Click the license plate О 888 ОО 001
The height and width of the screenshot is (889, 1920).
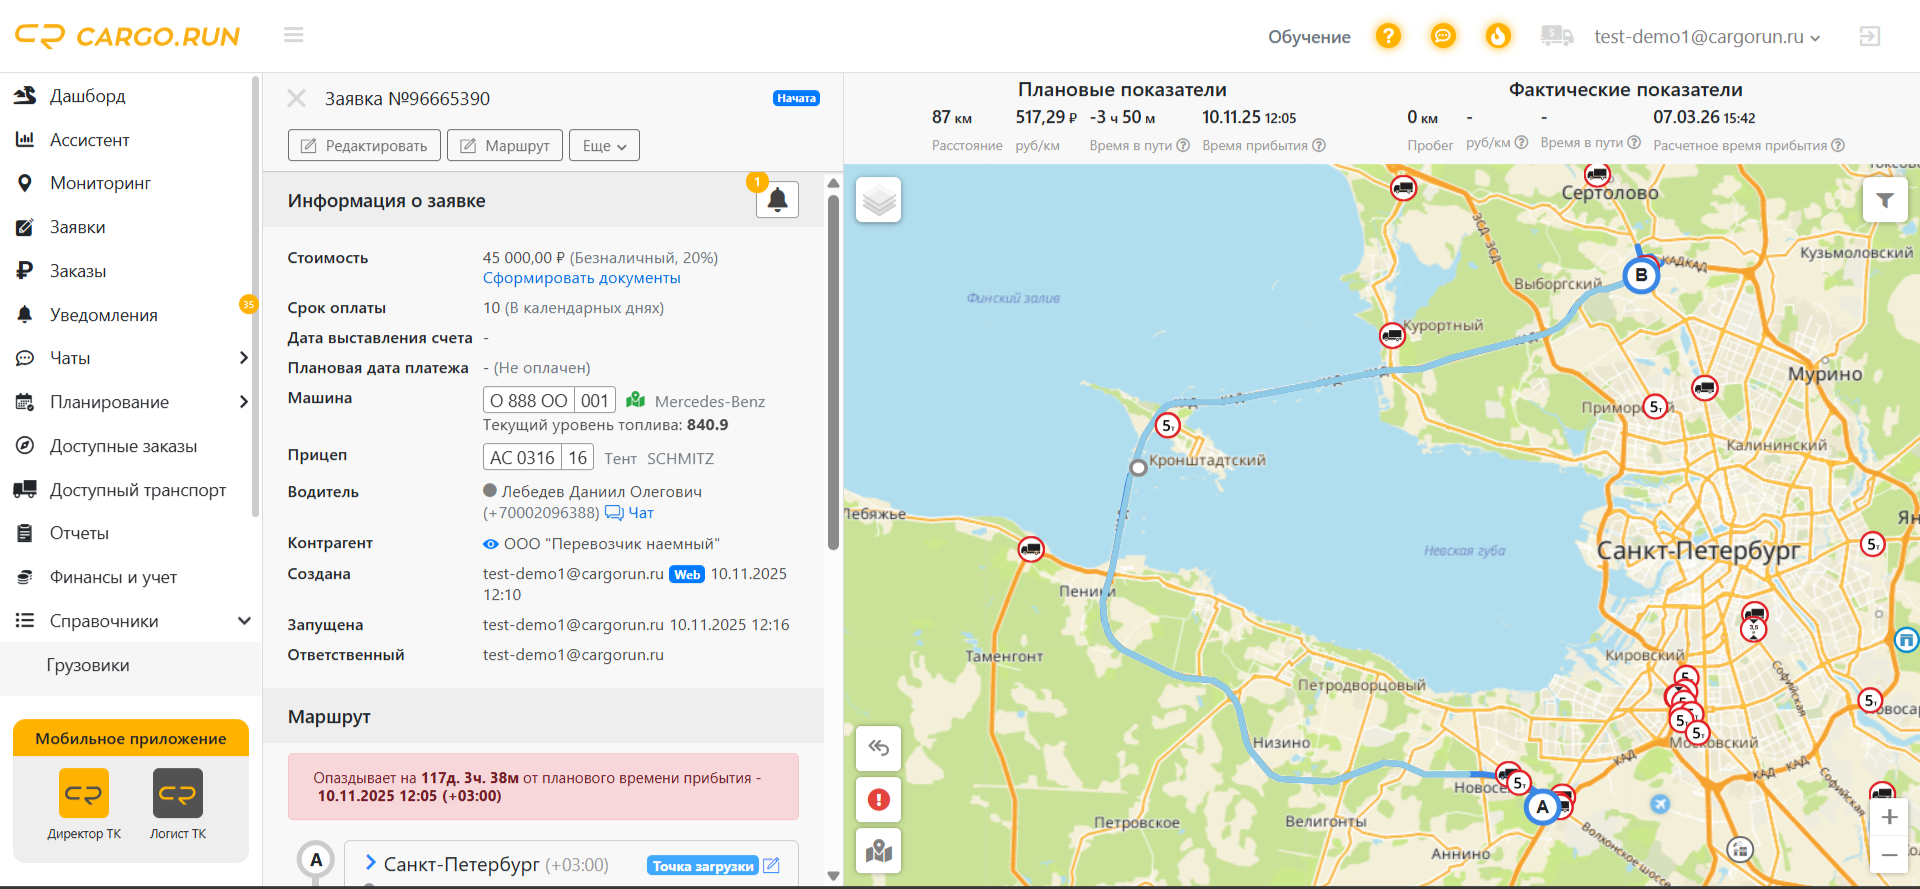click(549, 400)
